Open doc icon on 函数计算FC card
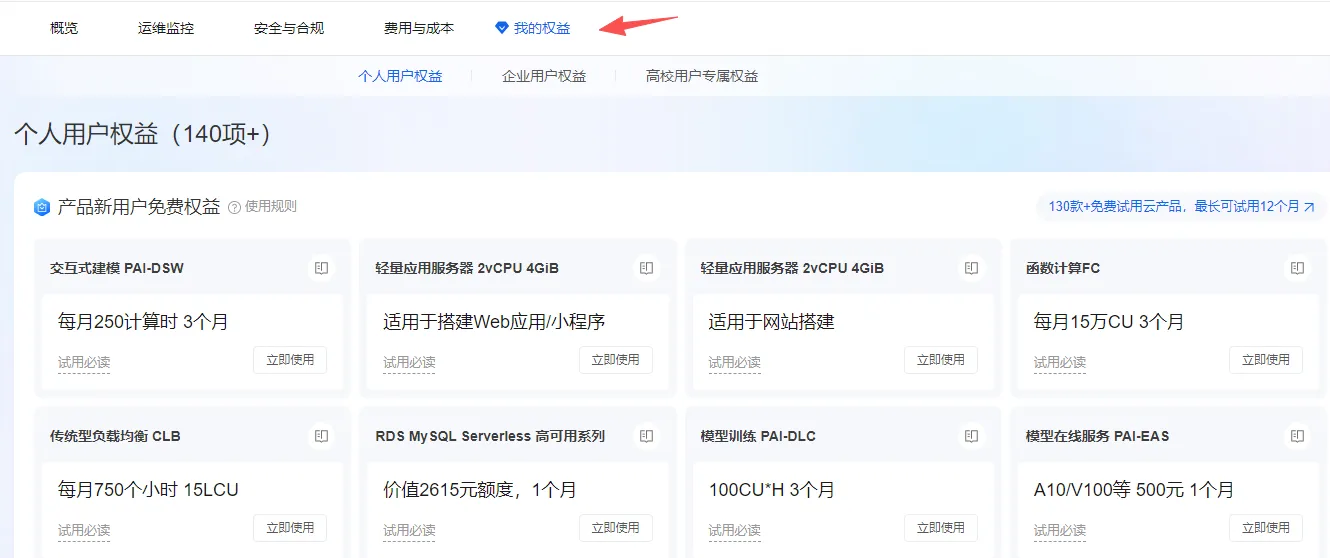This screenshot has height=558, width=1330. (x=1297, y=268)
